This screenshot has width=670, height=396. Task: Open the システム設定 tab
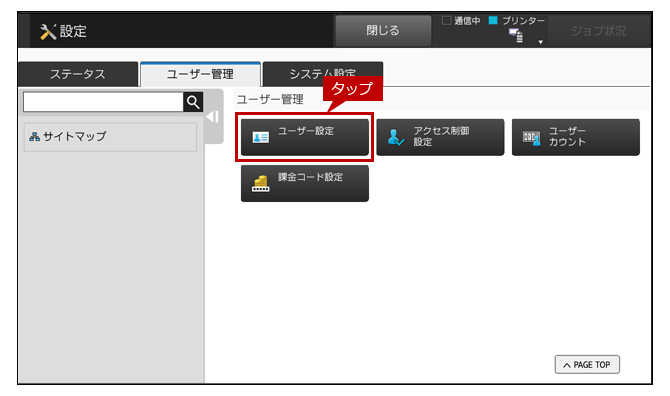[x=323, y=74]
